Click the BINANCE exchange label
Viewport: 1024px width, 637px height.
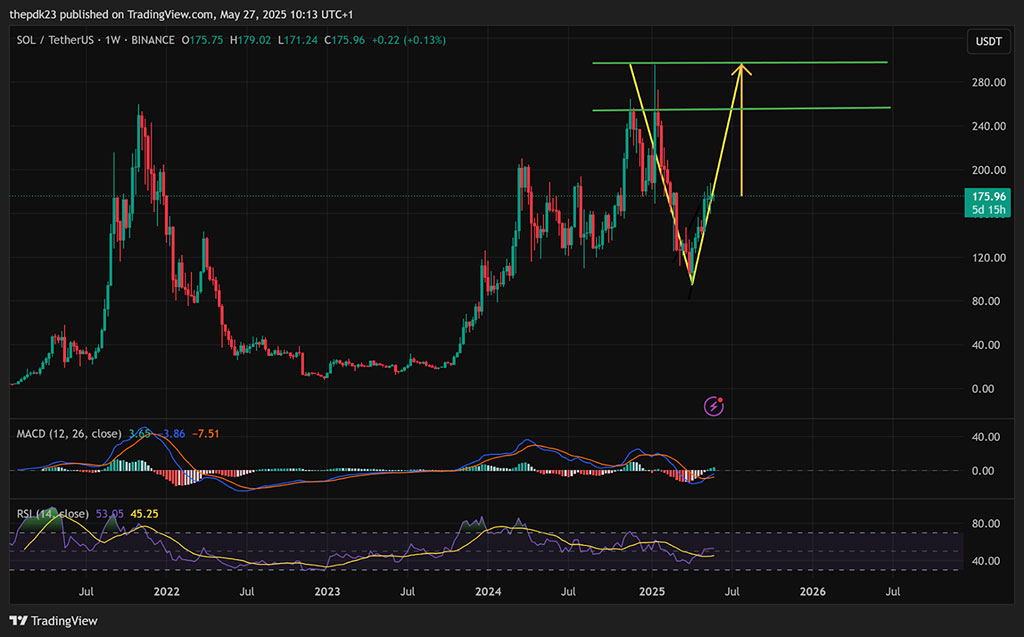point(153,40)
